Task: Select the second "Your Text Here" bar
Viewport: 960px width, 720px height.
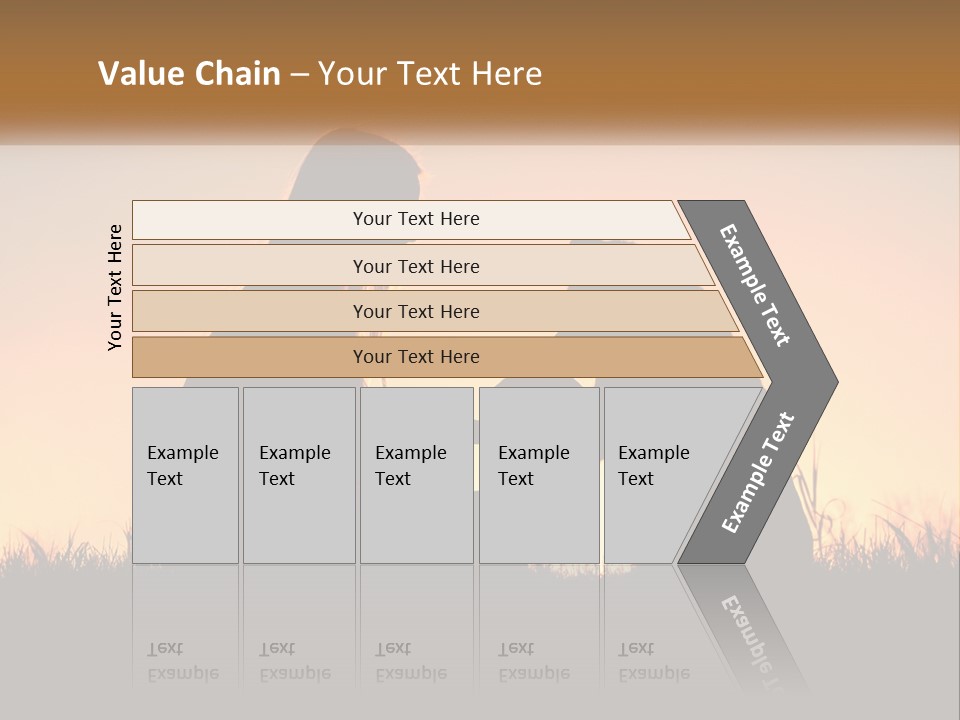Action: [415, 266]
